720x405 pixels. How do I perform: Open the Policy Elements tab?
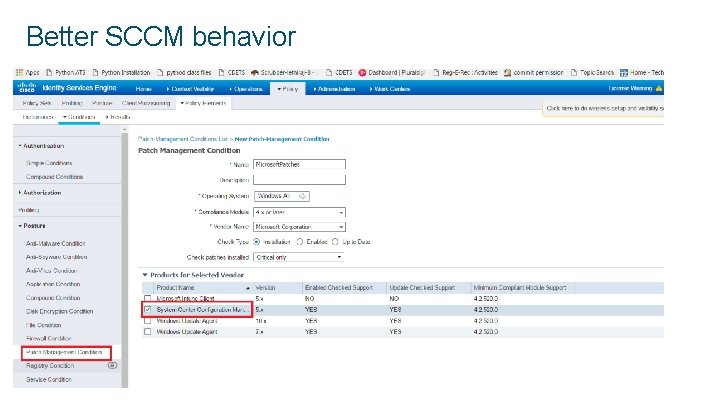coord(203,103)
